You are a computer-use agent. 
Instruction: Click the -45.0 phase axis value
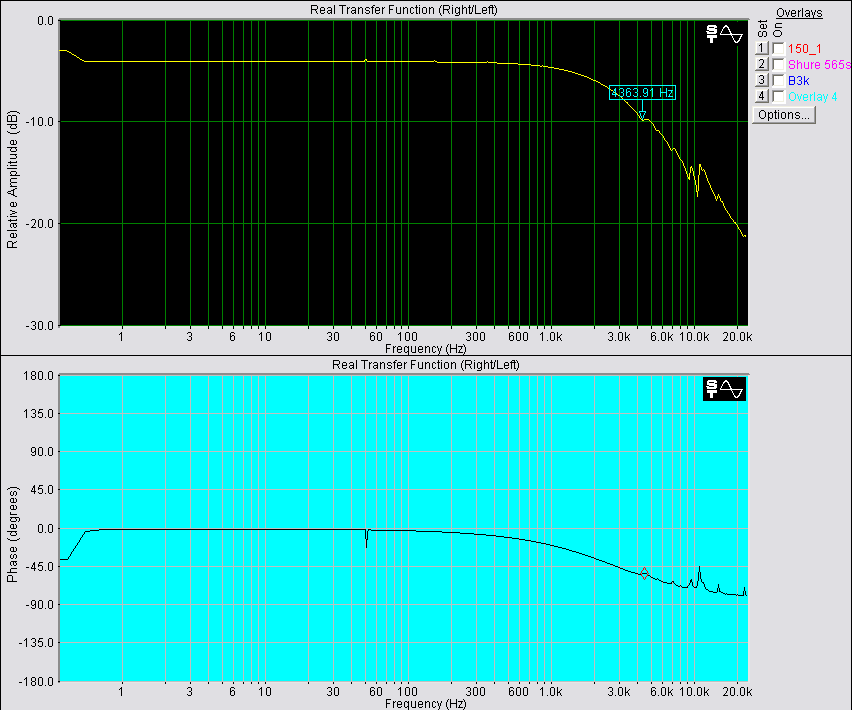[x=39, y=567]
